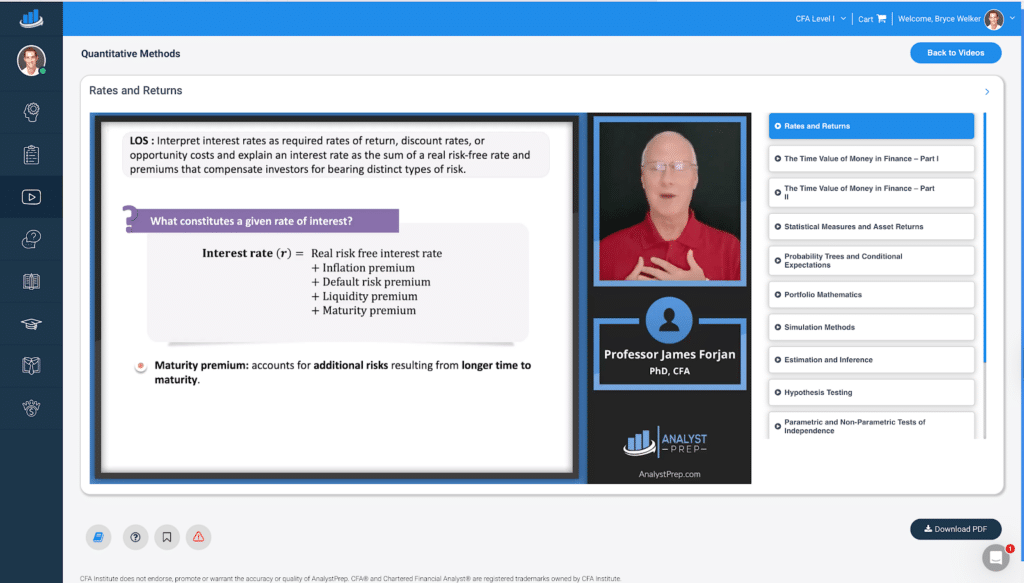Image resolution: width=1024 pixels, height=583 pixels.
Task: Bookmark this video using the bookmark icon
Action: [x=167, y=537]
